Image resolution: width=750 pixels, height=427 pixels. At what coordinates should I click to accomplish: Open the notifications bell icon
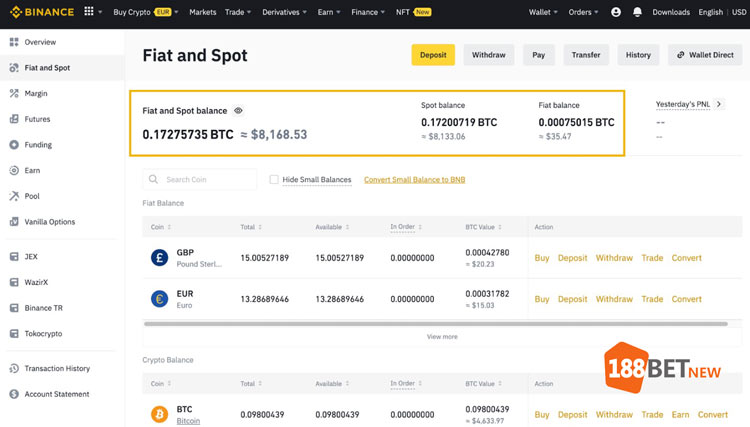637,12
